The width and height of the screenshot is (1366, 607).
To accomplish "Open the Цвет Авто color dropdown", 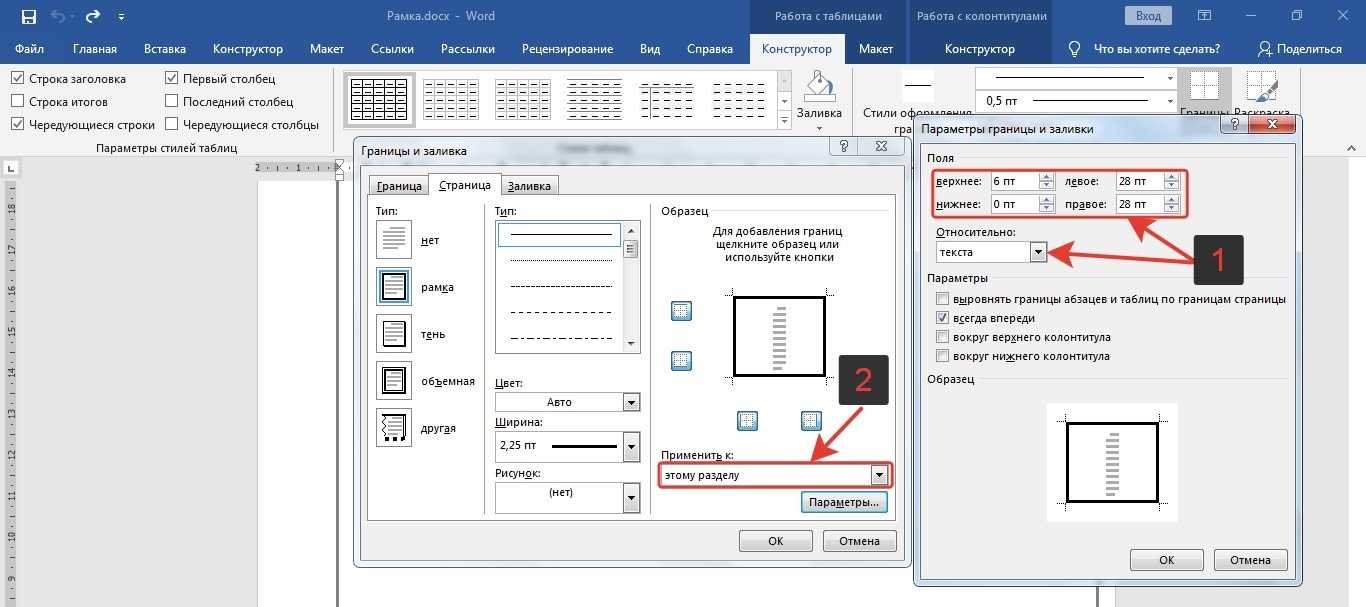I will pyautogui.click(x=631, y=402).
